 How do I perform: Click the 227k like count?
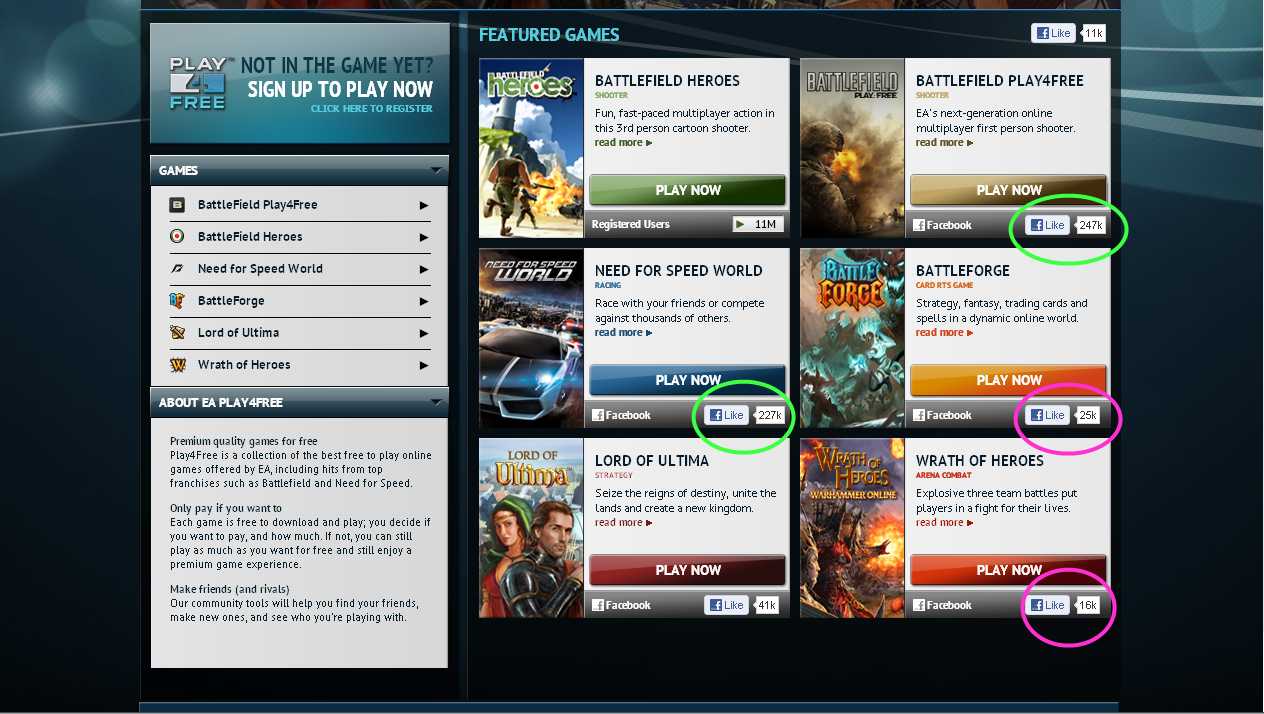point(769,415)
